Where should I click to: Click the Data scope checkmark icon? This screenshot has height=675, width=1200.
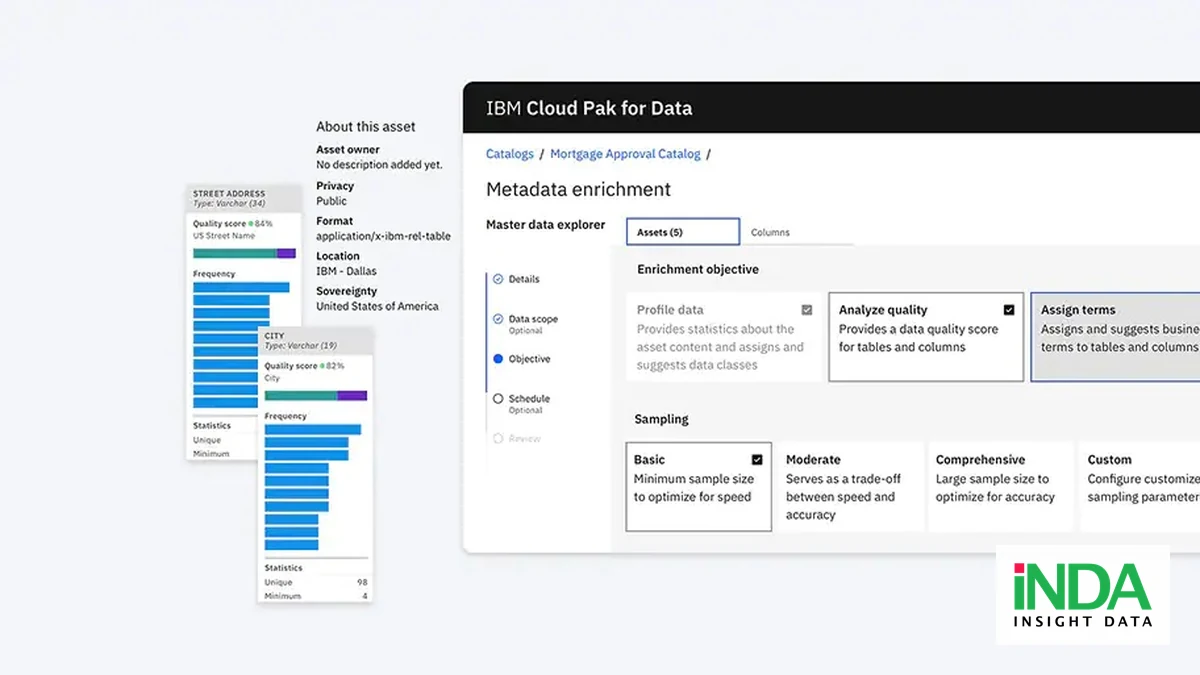[498, 319]
